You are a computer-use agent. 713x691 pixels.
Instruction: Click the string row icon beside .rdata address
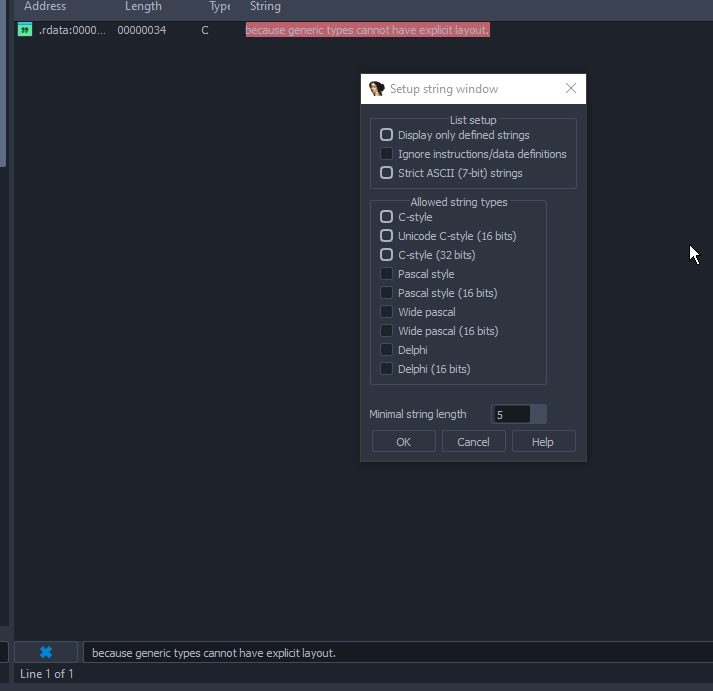pos(25,30)
